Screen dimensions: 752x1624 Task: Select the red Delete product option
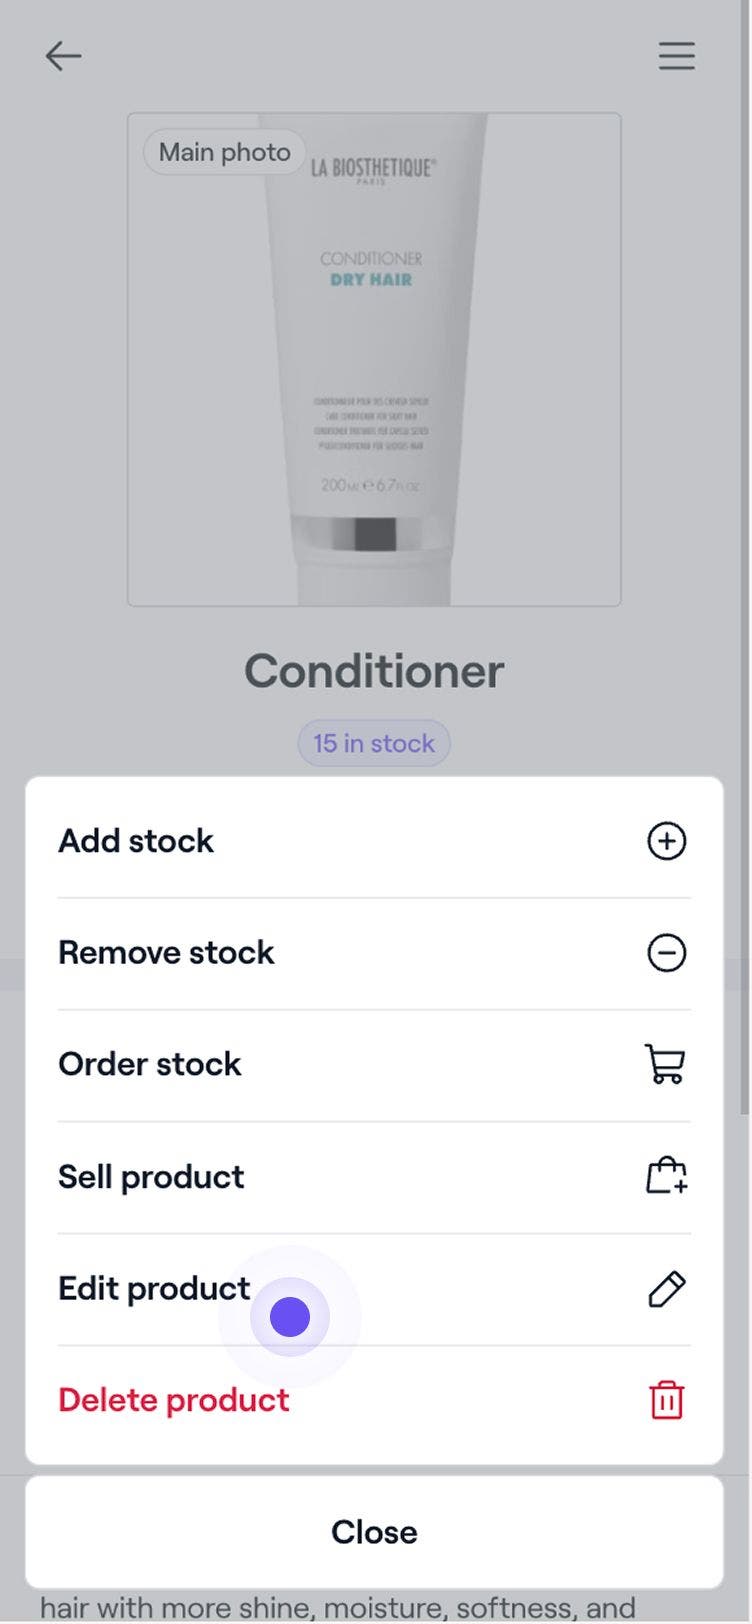tap(174, 1400)
